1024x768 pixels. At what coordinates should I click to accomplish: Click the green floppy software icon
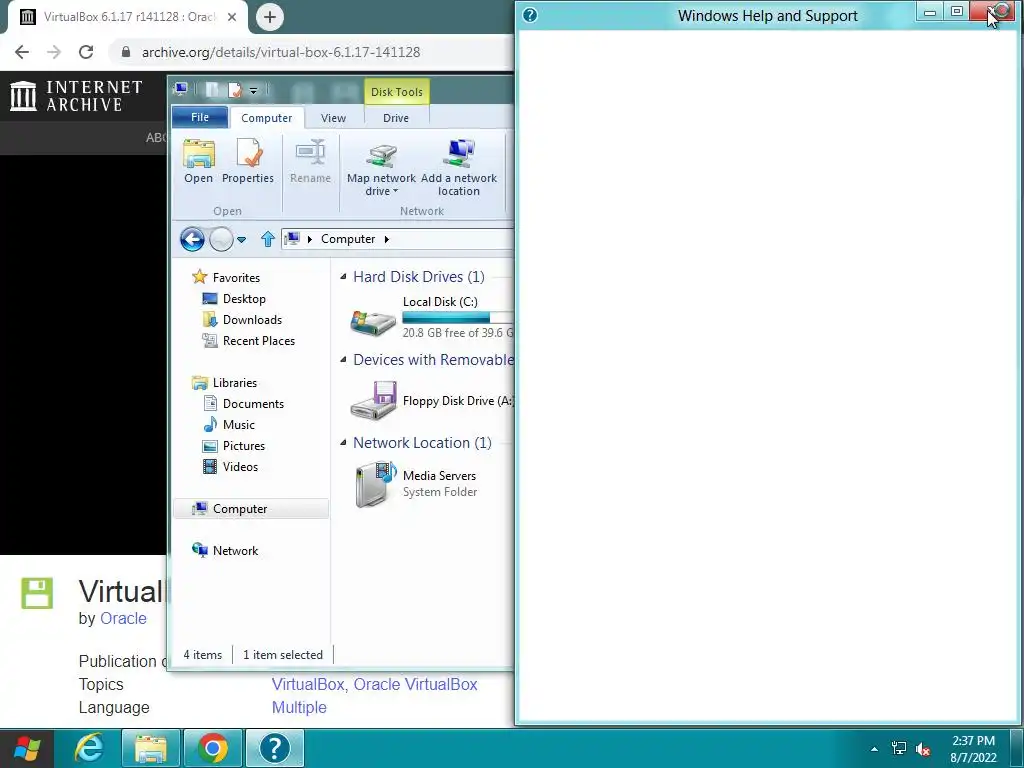point(37,593)
